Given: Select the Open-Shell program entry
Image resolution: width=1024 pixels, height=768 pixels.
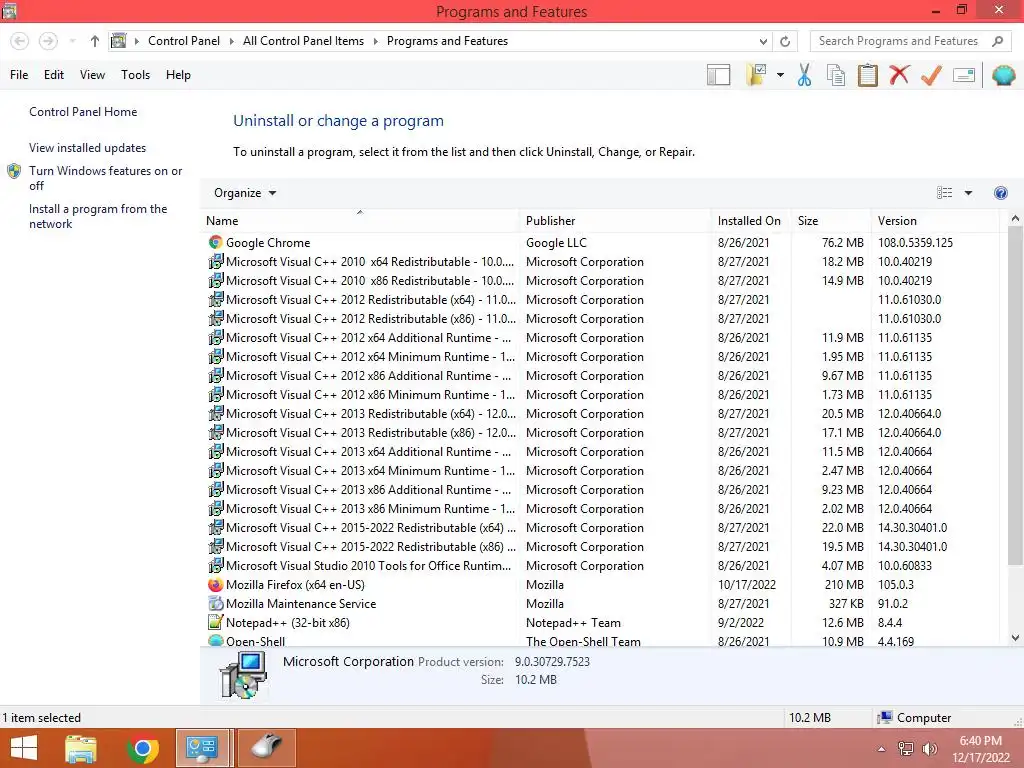Looking at the screenshot, I should tap(601, 641).
